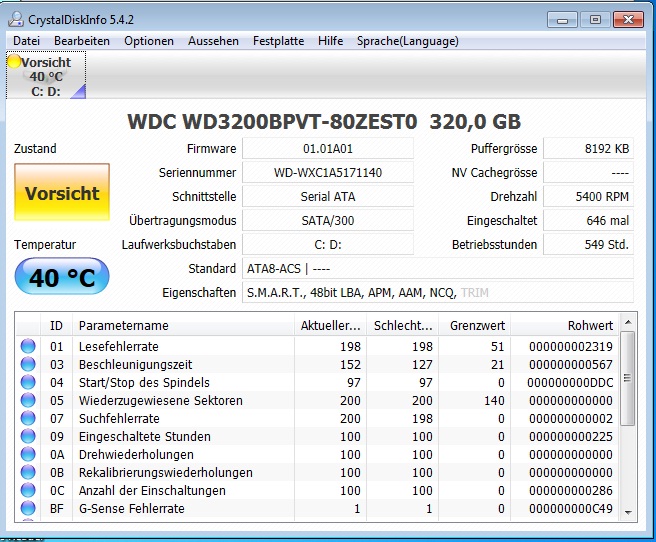Minimize the CrystalDiskInfo window

562,20
